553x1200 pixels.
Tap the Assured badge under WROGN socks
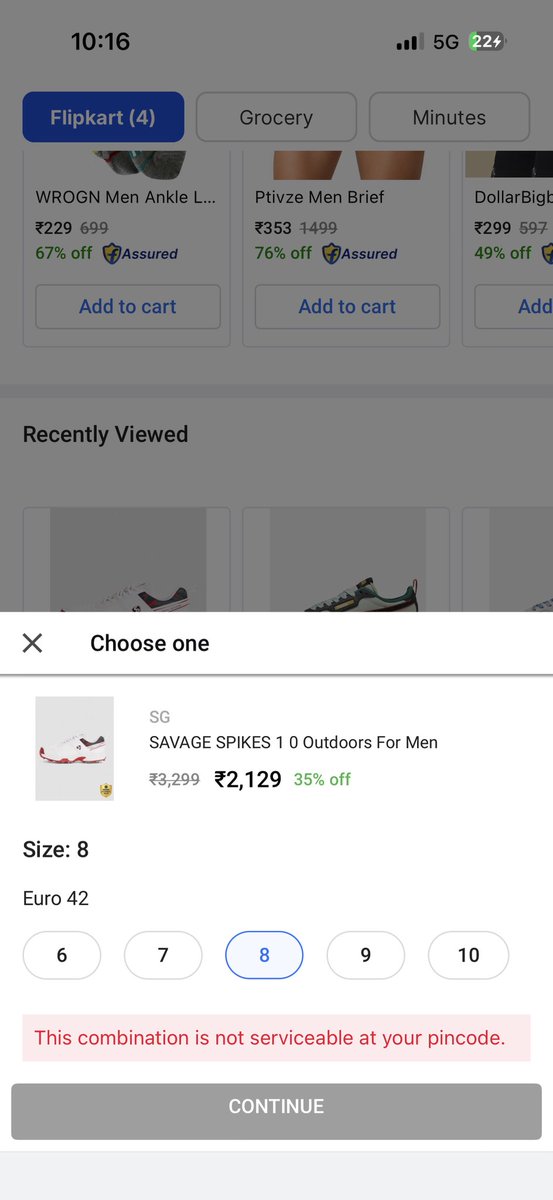139,253
